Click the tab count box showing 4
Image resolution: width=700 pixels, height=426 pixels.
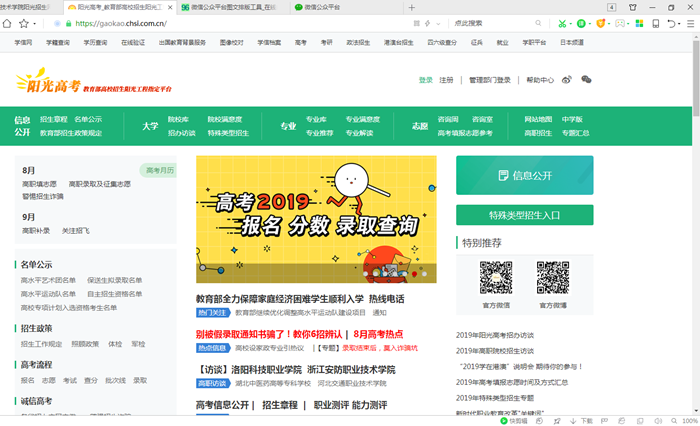coord(612,7)
